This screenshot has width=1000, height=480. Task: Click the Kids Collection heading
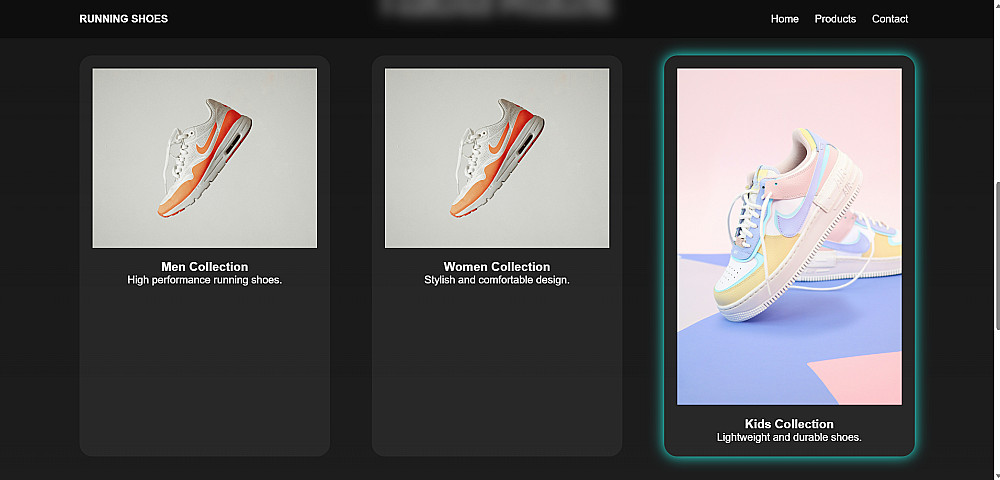tap(789, 424)
